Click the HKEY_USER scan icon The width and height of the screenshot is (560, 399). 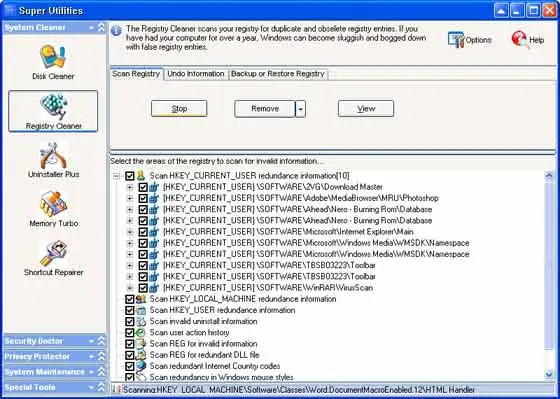141,310
